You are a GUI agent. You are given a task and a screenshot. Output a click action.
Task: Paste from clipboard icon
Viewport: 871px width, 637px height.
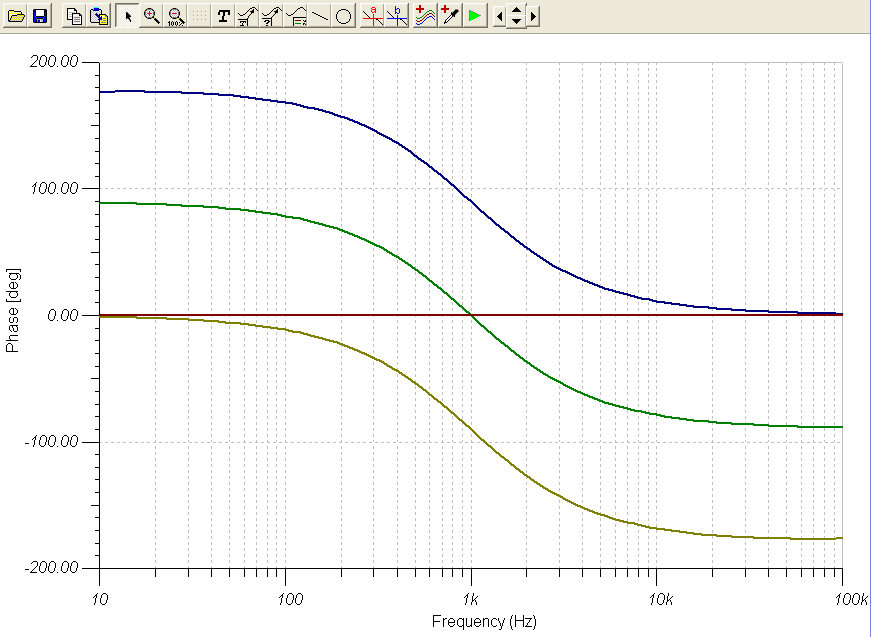[99, 16]
